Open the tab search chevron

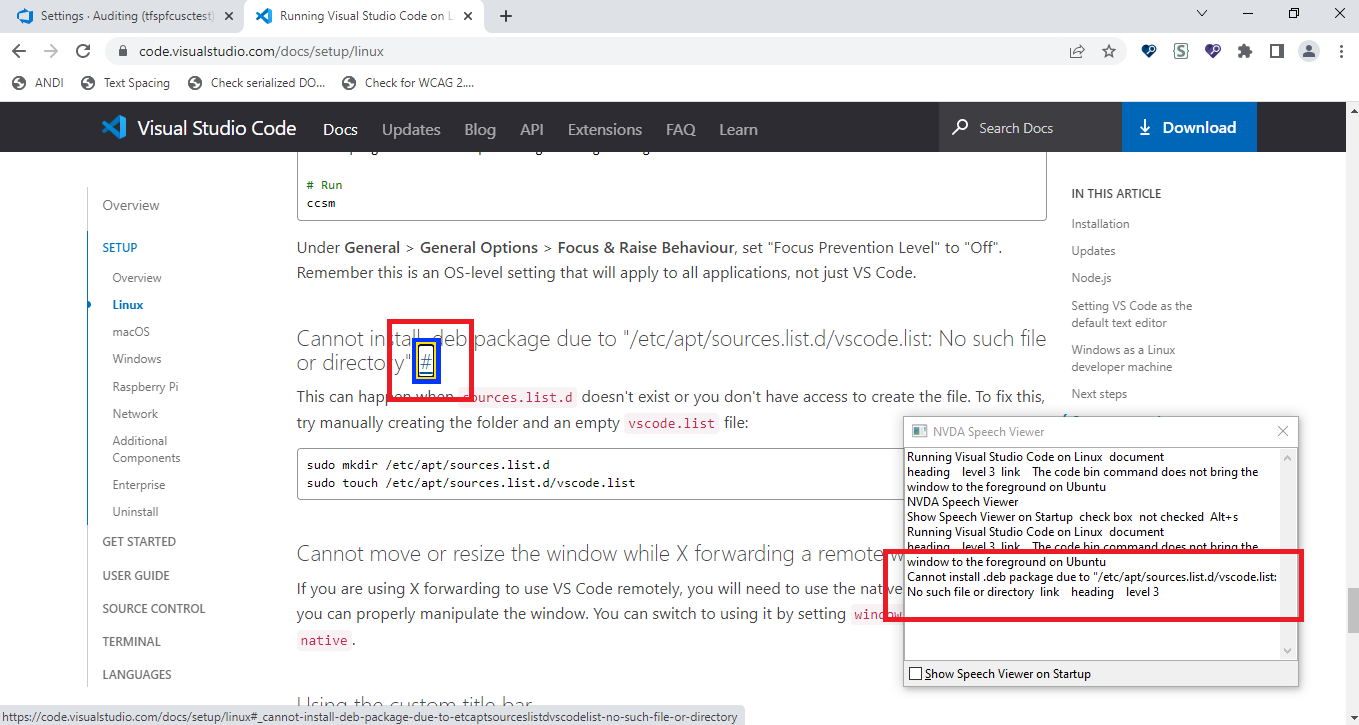[x=1201, y=15]
